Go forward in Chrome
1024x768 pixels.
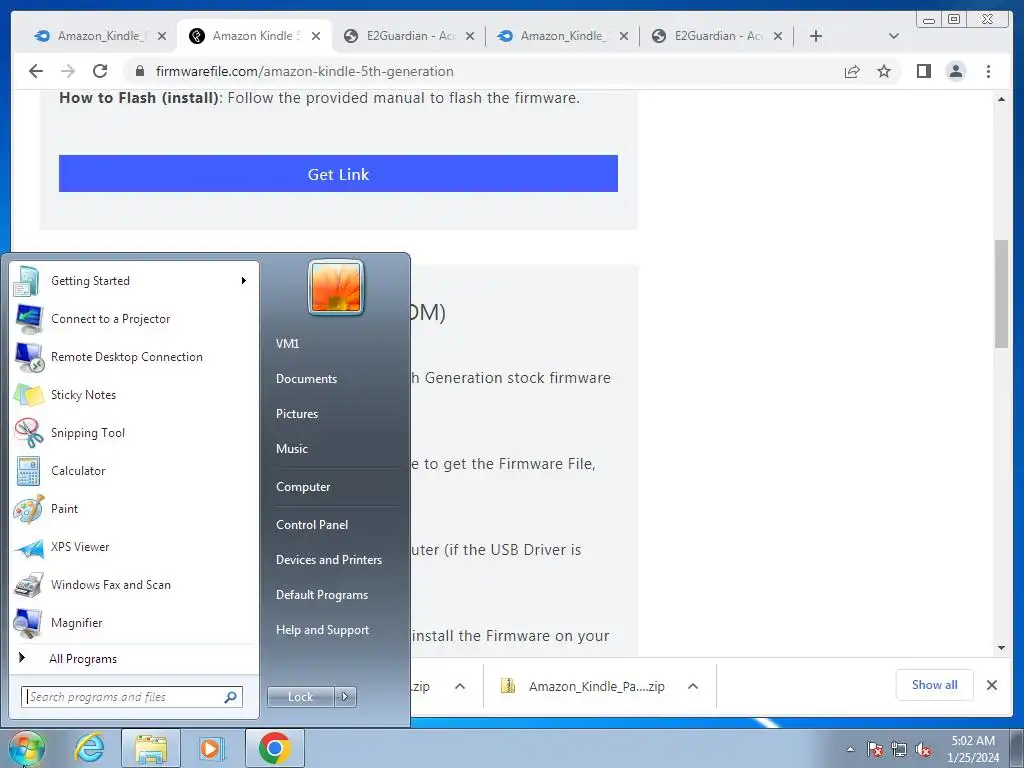pyautogui.click(x=67, y=71)
